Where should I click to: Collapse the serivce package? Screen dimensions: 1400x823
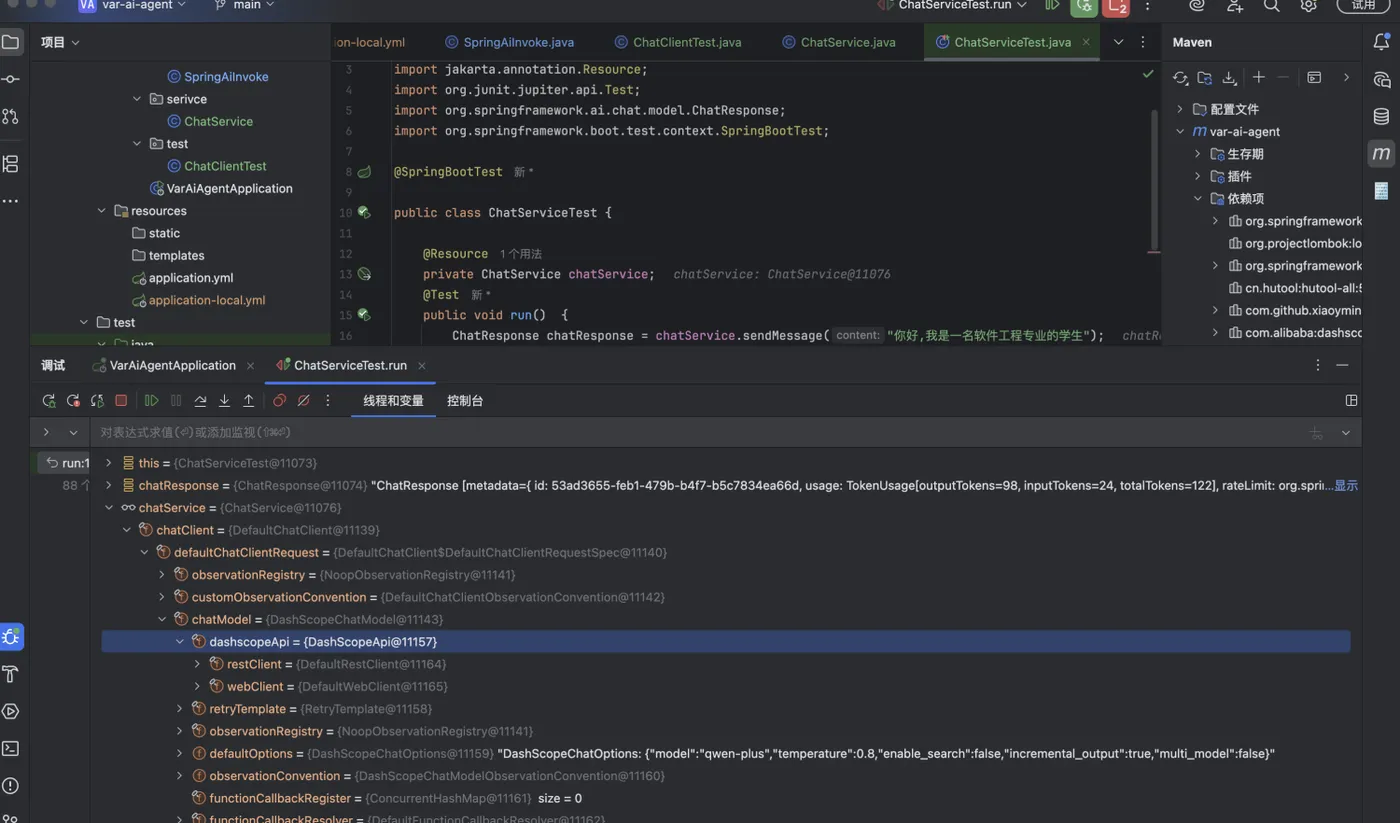click(137, 99)
